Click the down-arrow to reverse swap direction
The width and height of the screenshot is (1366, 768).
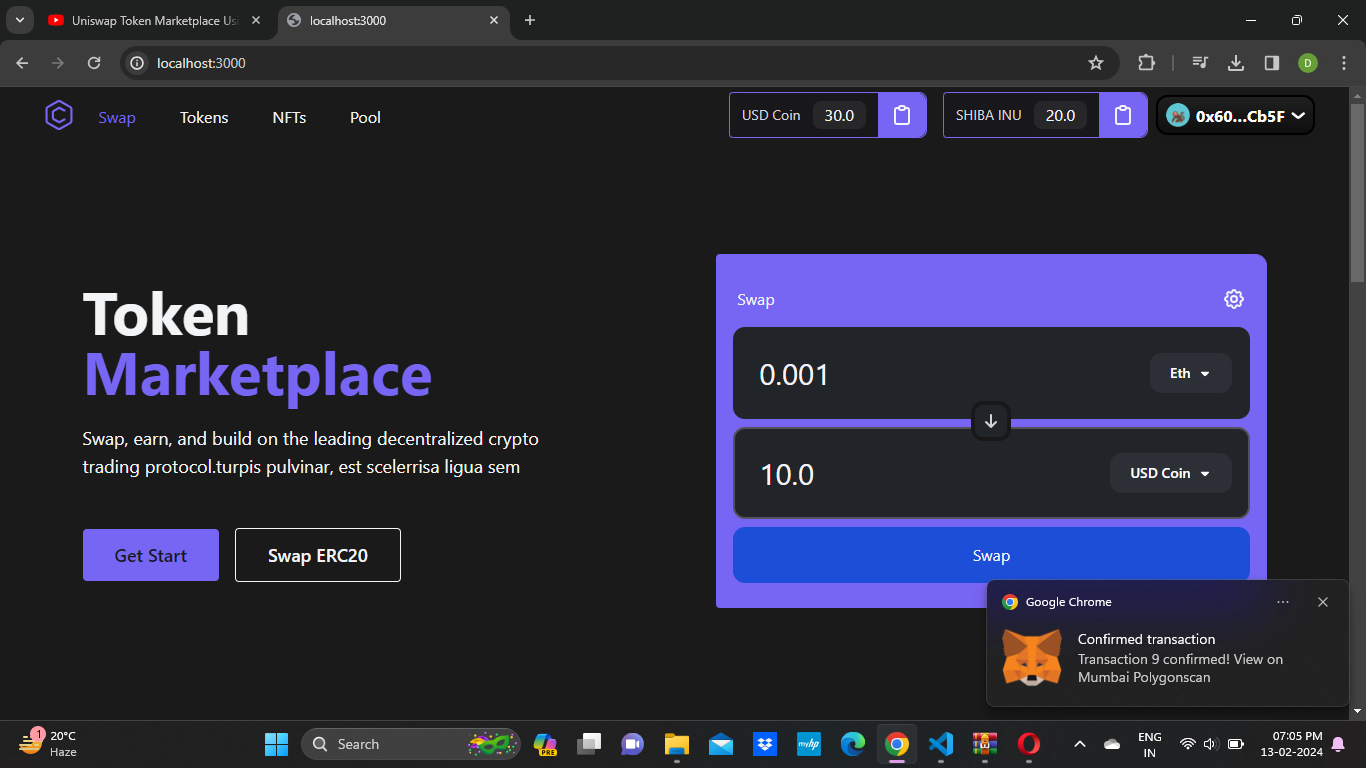pyautogui.click(x=991, y=421)
